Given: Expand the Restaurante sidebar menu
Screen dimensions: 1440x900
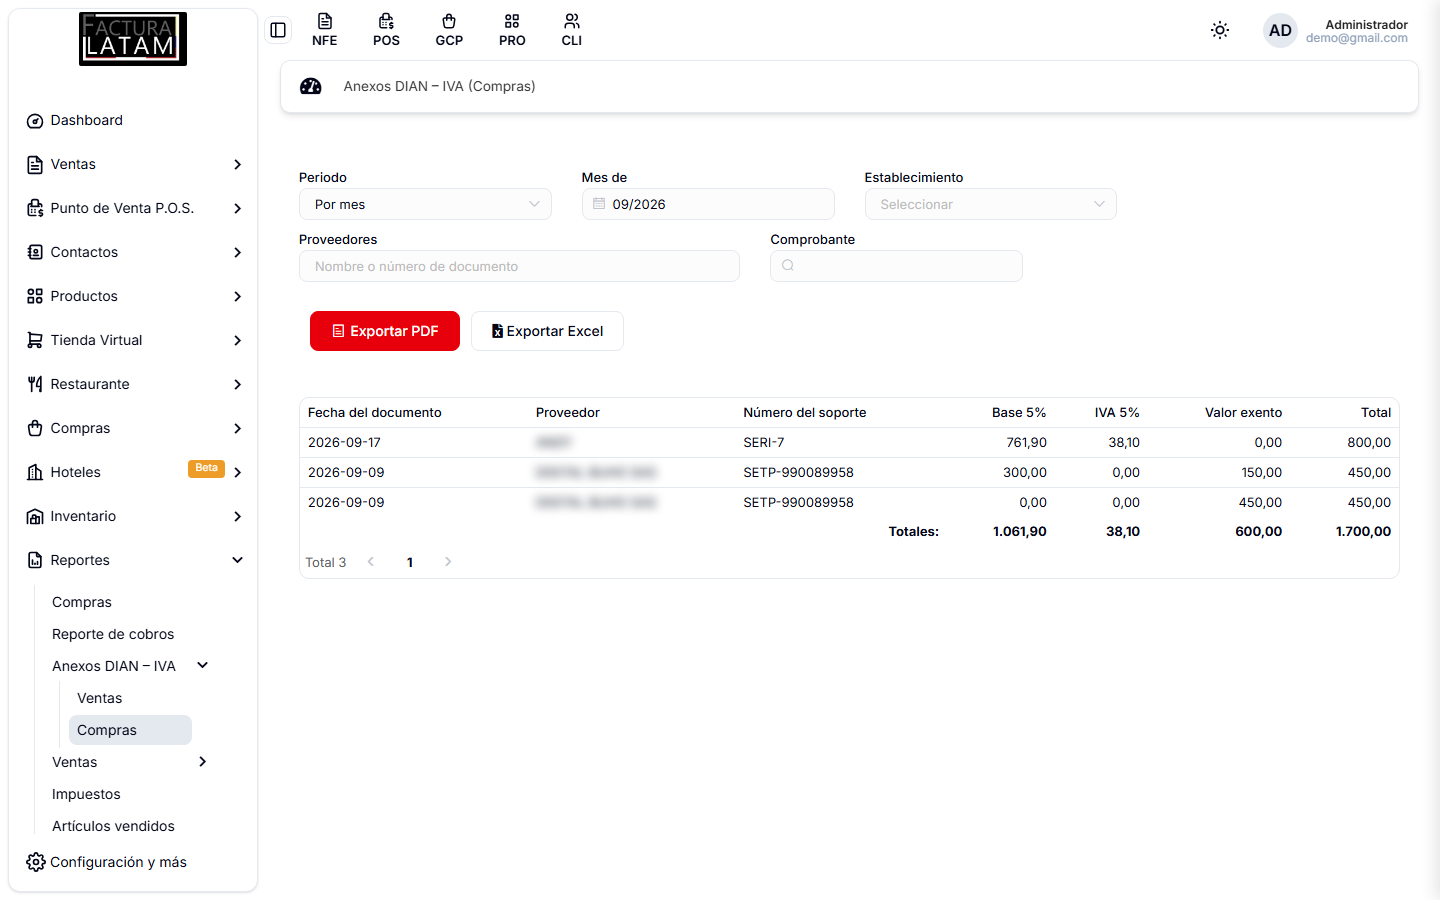Looking at the screenshot, I should click(x=134, y=384).
